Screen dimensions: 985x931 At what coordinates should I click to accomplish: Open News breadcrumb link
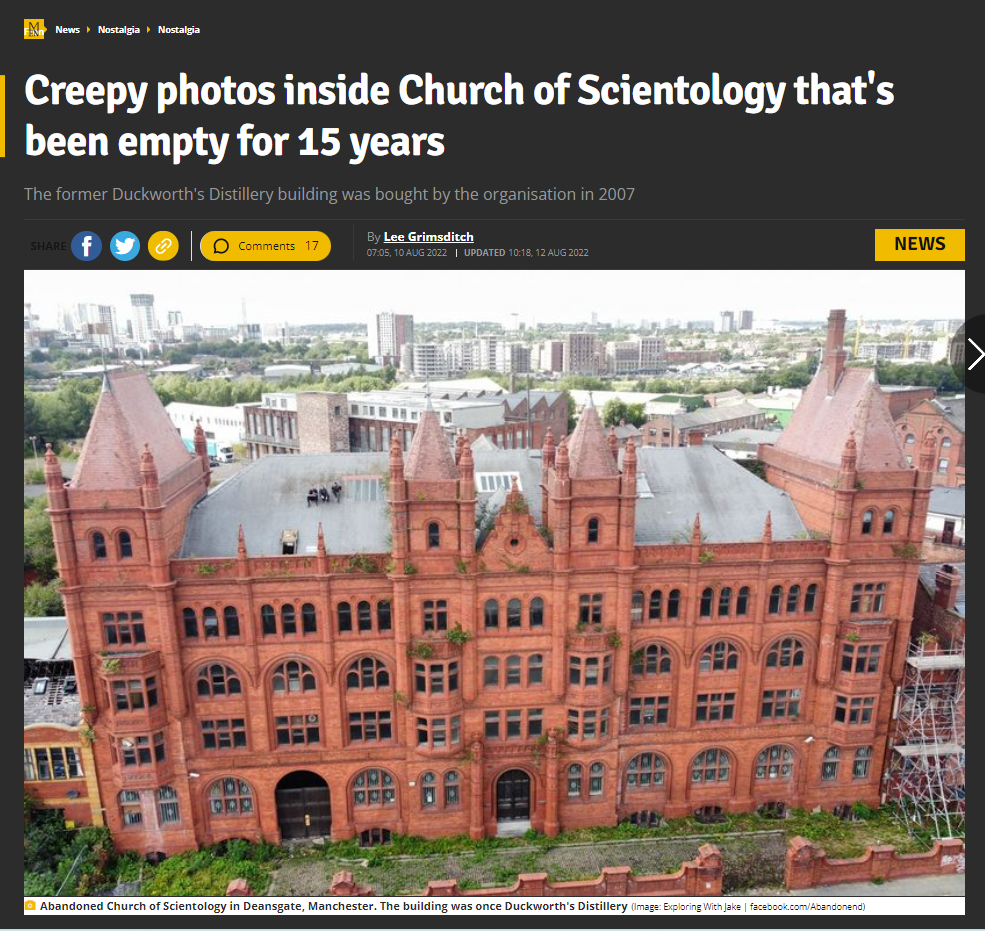coord(67,30)
